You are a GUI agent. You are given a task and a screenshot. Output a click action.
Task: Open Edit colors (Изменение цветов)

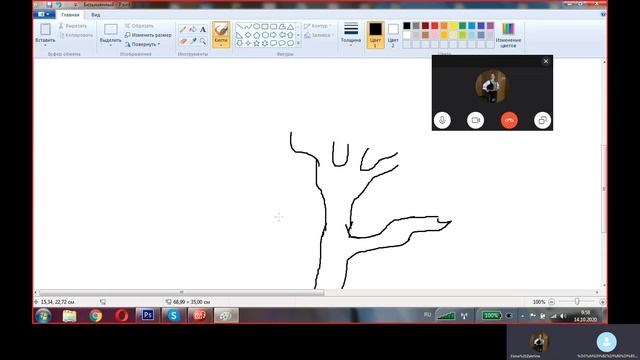[x=508, y=35]
